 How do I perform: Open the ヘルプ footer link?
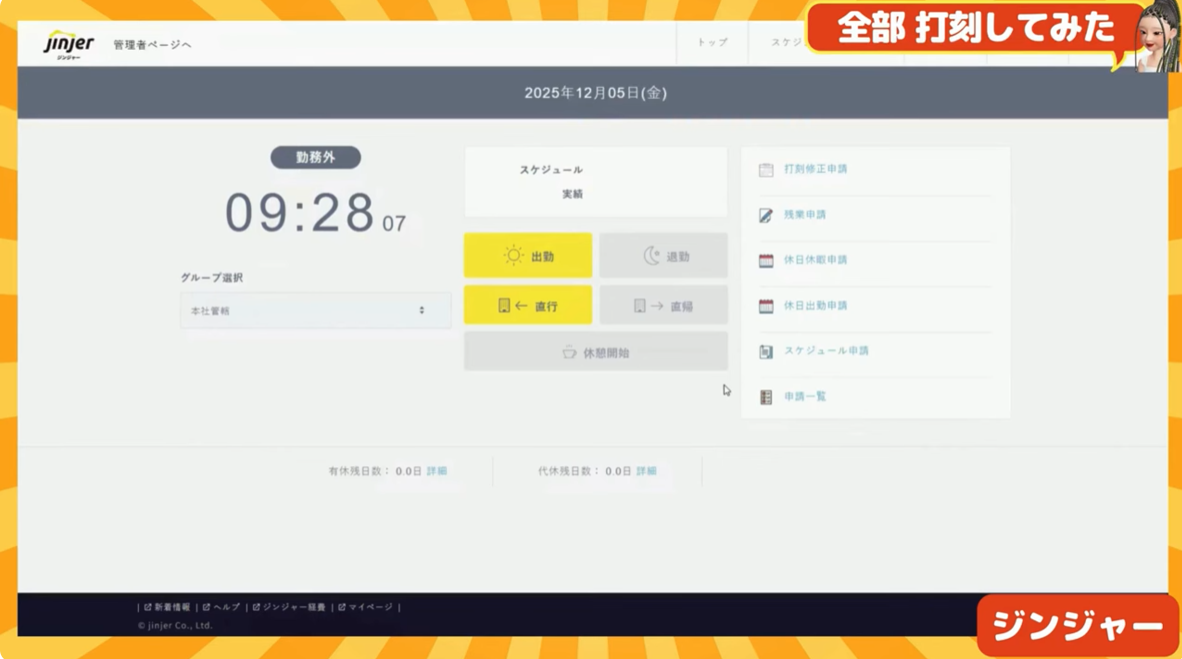coord(222,607)
